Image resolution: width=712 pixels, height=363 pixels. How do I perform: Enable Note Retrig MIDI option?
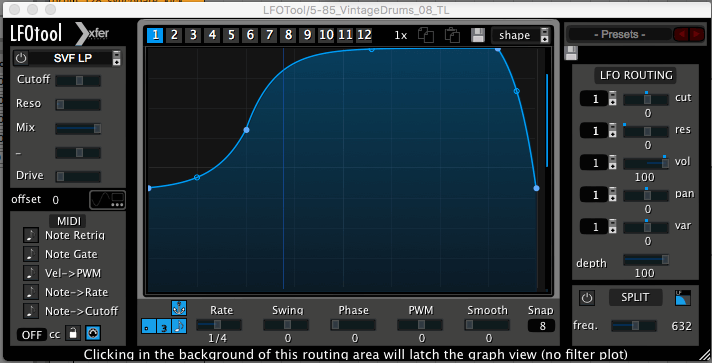tap(31, 235)
